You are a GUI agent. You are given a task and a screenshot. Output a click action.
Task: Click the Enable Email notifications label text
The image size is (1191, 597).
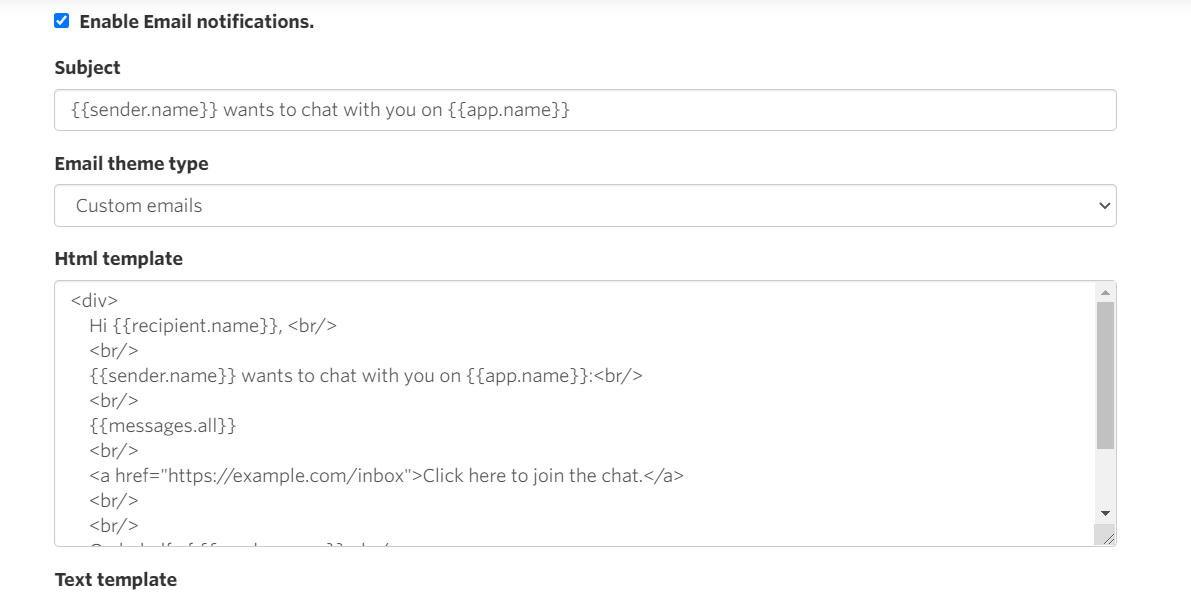(196, 21)
